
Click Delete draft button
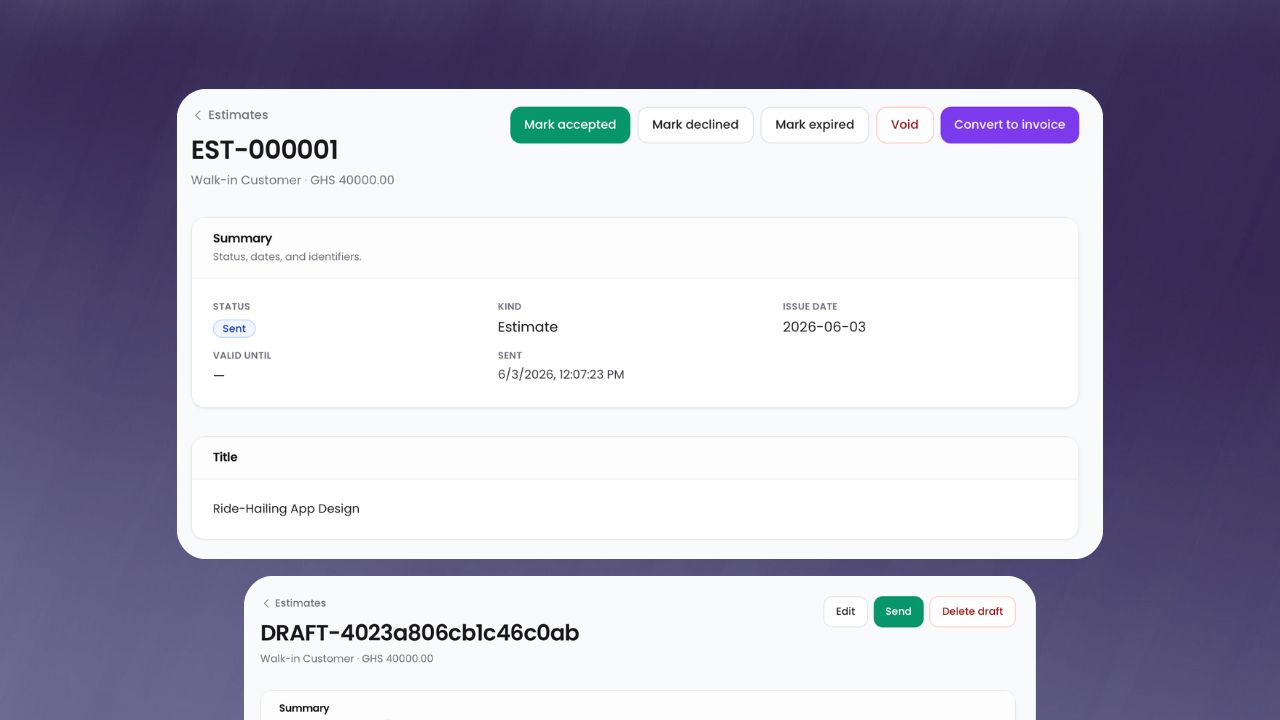point(973,612)
